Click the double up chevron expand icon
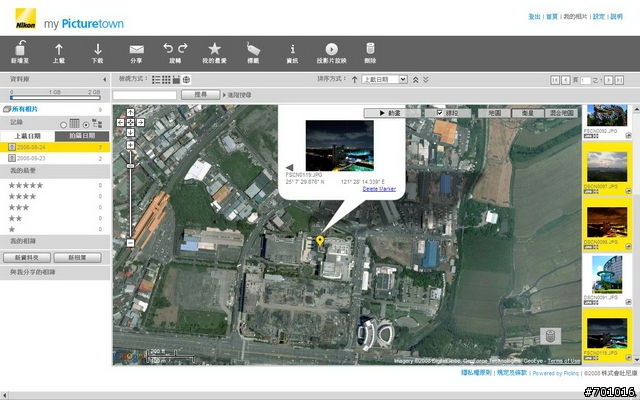 [x=416, y=80]
